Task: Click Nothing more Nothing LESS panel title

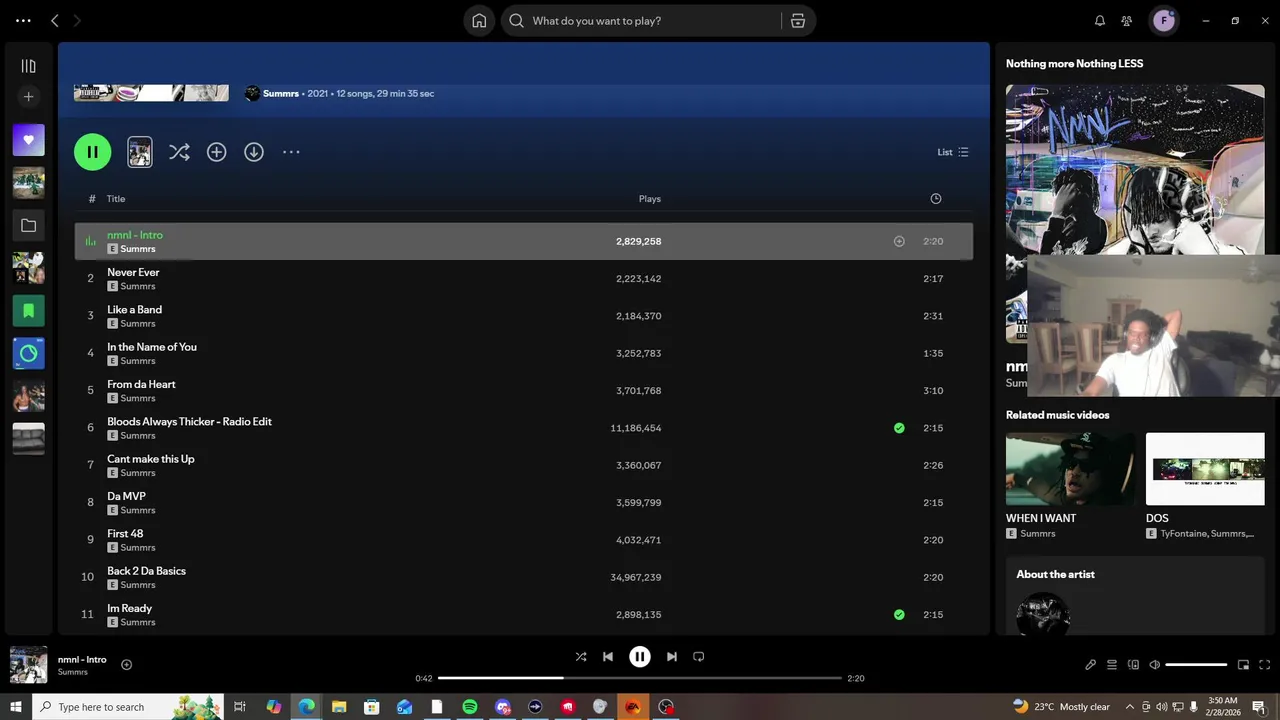Action: click(x=1074, y=63)
